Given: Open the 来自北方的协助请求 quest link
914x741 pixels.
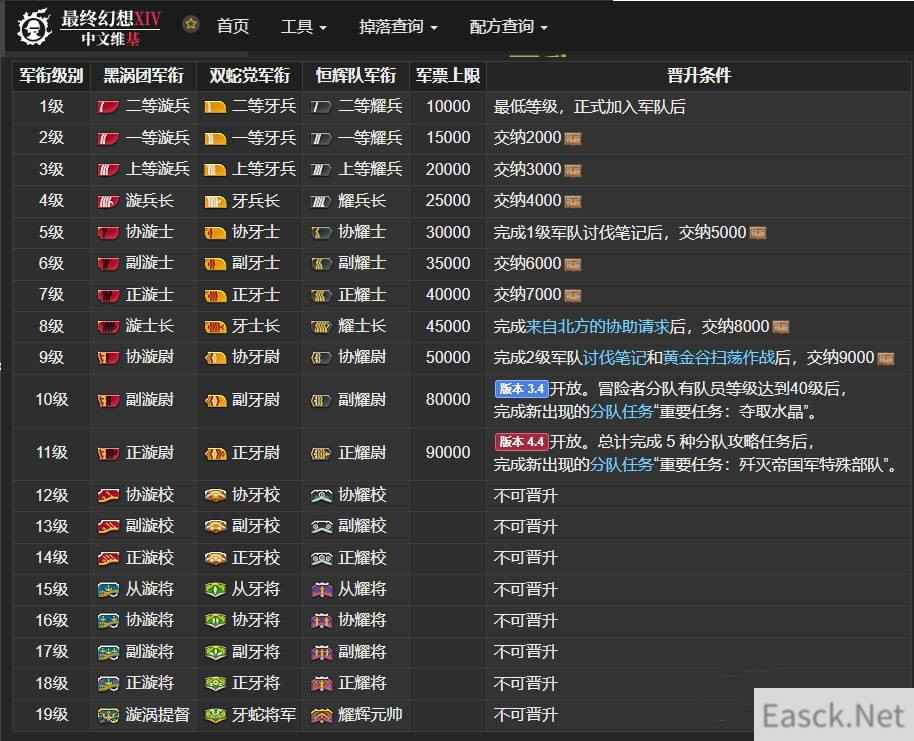Looking at the screenshot, I should tap(597, 326).
